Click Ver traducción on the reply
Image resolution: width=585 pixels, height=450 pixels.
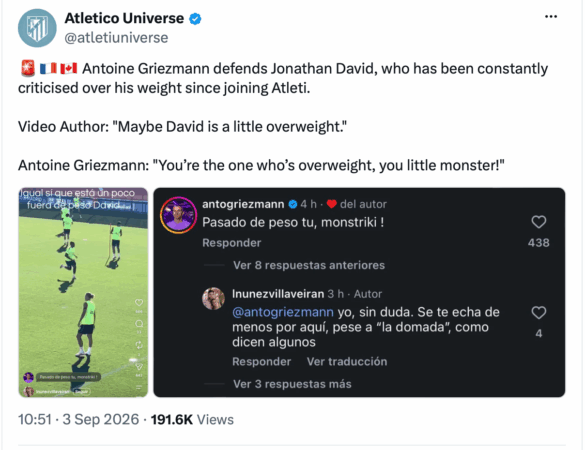(x=347, y=362)
